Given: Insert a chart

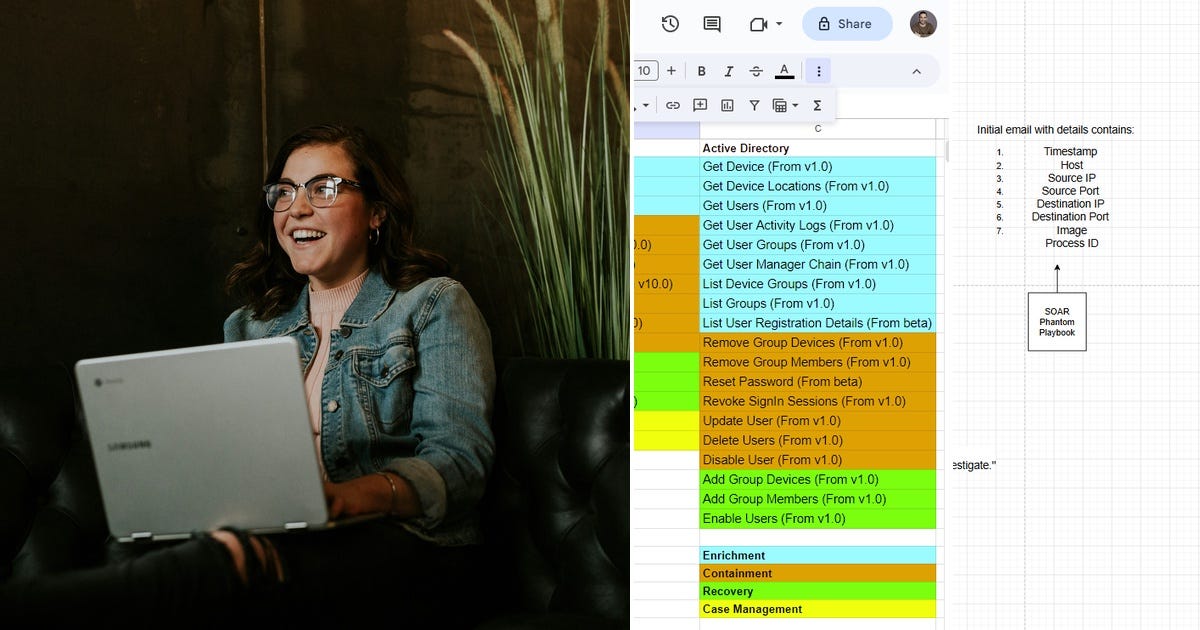Looking at the screenshot, I should pyautogui.click(x=727, y=104).
